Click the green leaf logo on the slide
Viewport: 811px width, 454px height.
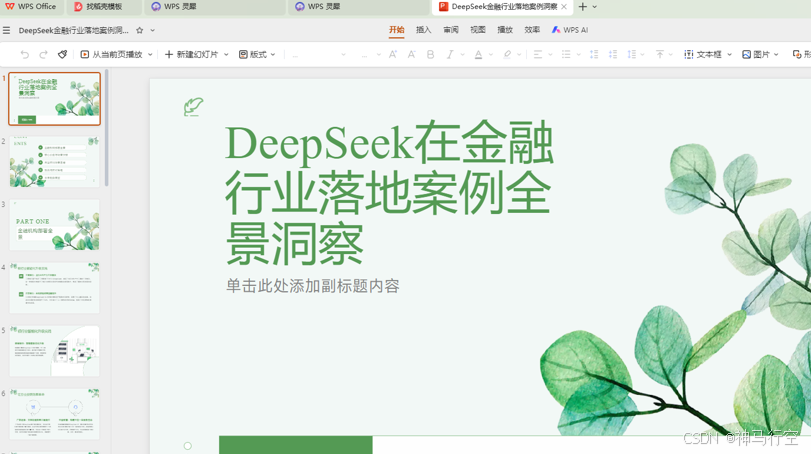click(x=193, y=107)
